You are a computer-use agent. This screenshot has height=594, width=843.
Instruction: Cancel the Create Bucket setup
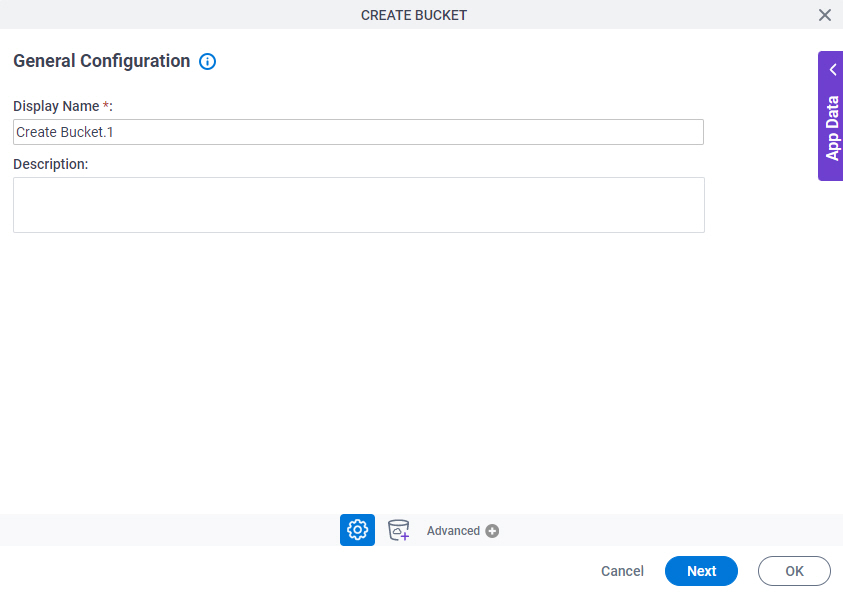coord(622,571)
